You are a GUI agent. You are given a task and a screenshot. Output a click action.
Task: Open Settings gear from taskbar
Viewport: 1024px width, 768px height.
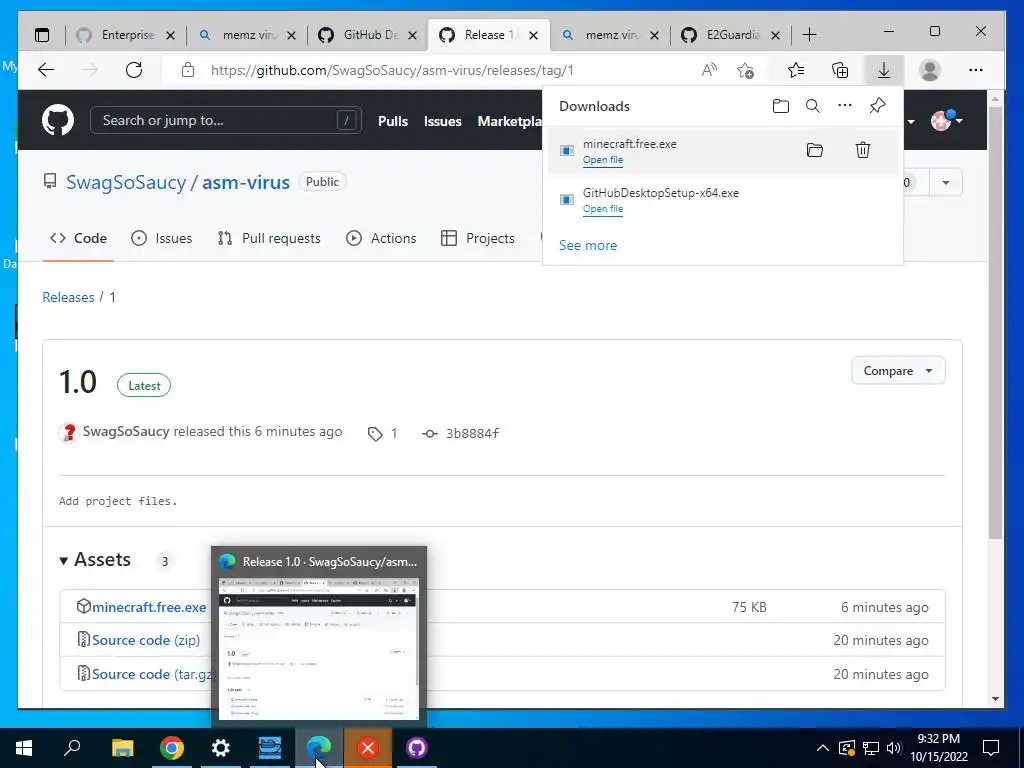coord(221,748)
